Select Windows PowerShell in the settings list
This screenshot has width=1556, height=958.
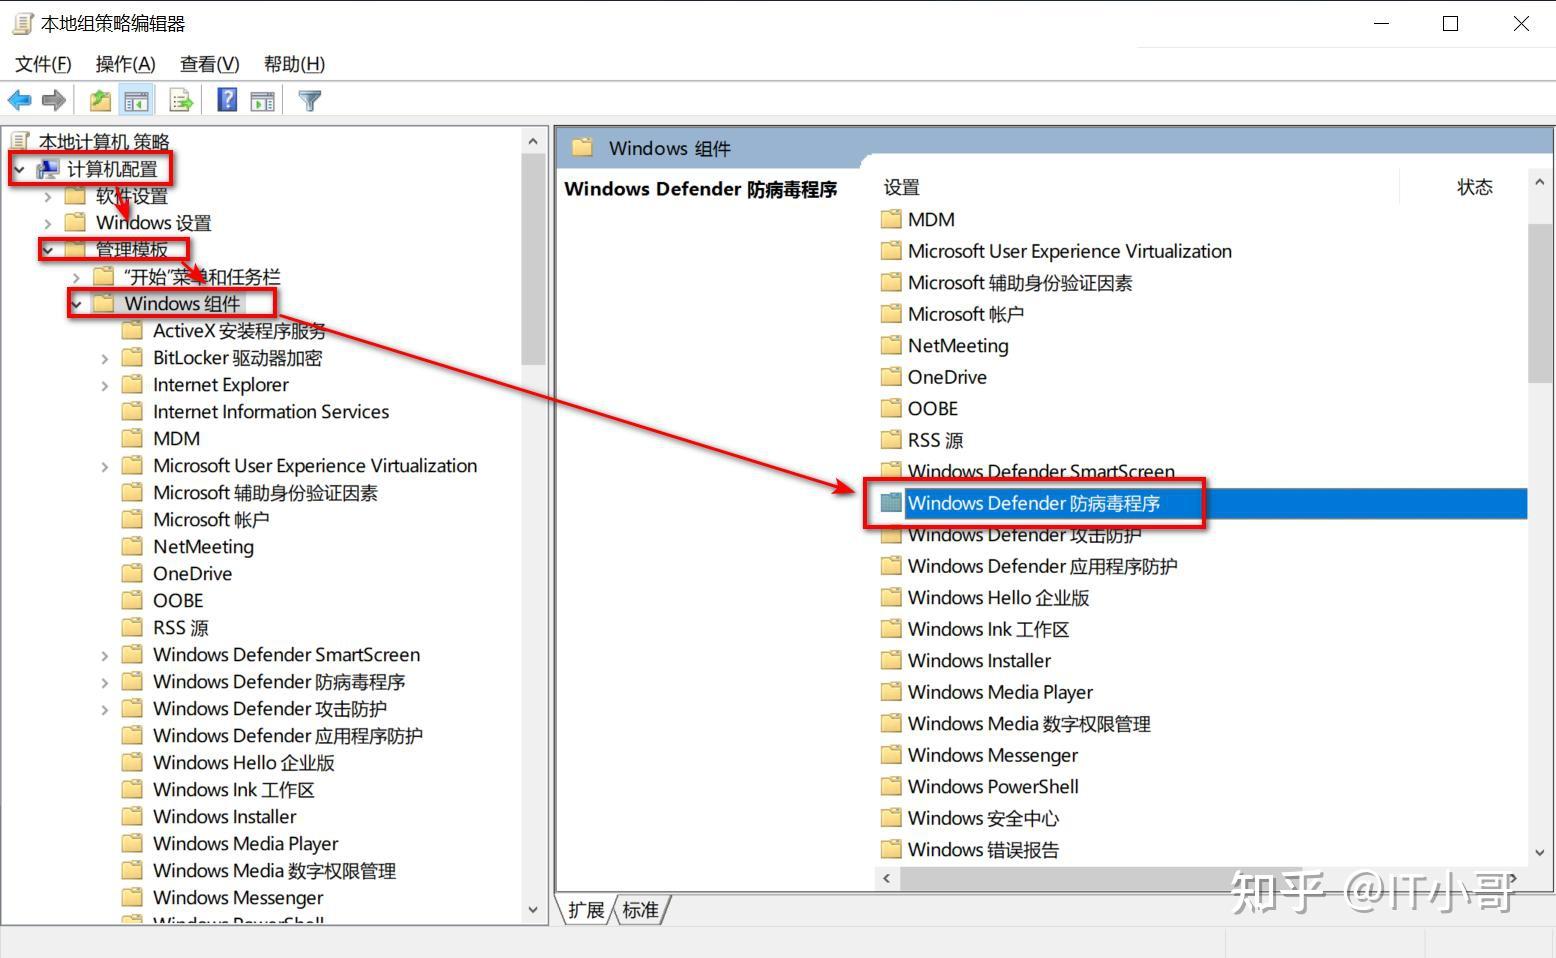click(x=992, y=787)
